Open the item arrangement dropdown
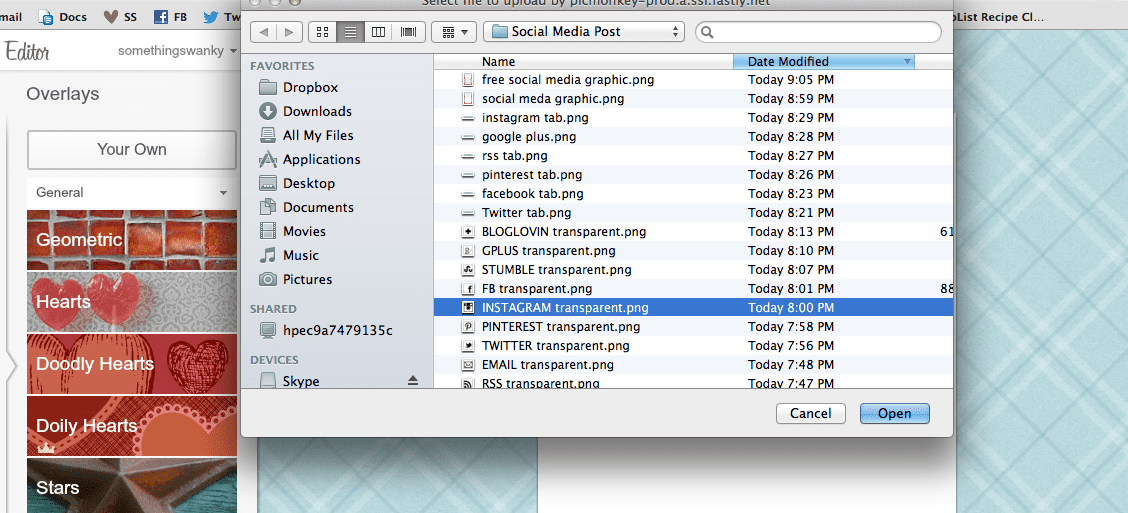The image size is (1128, 513). point(453,32)
